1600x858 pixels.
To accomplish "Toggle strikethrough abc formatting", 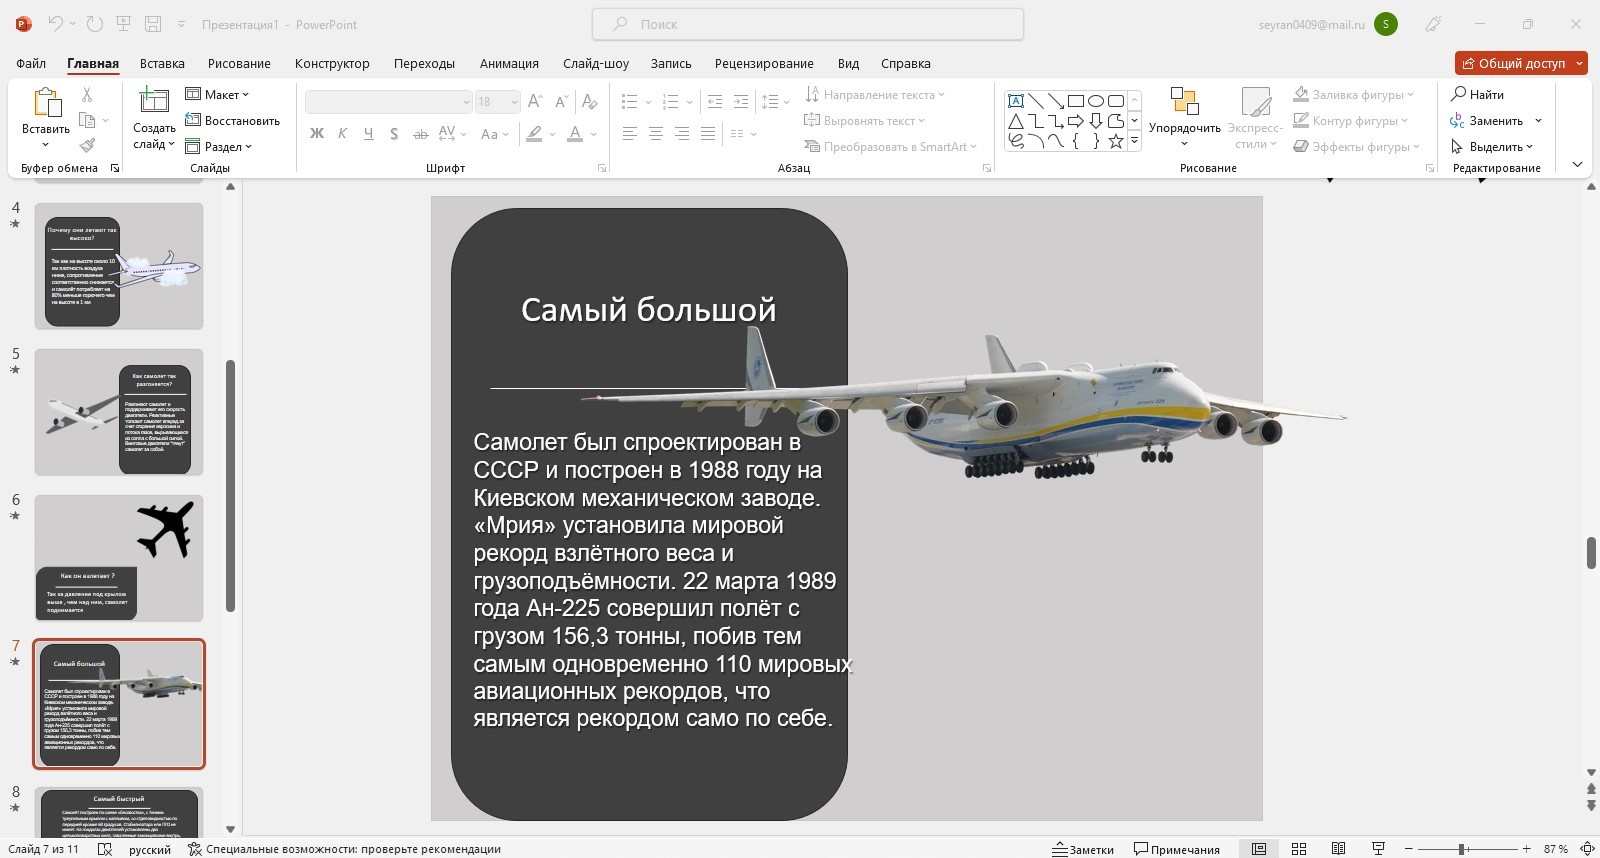I will click(421, 133).
